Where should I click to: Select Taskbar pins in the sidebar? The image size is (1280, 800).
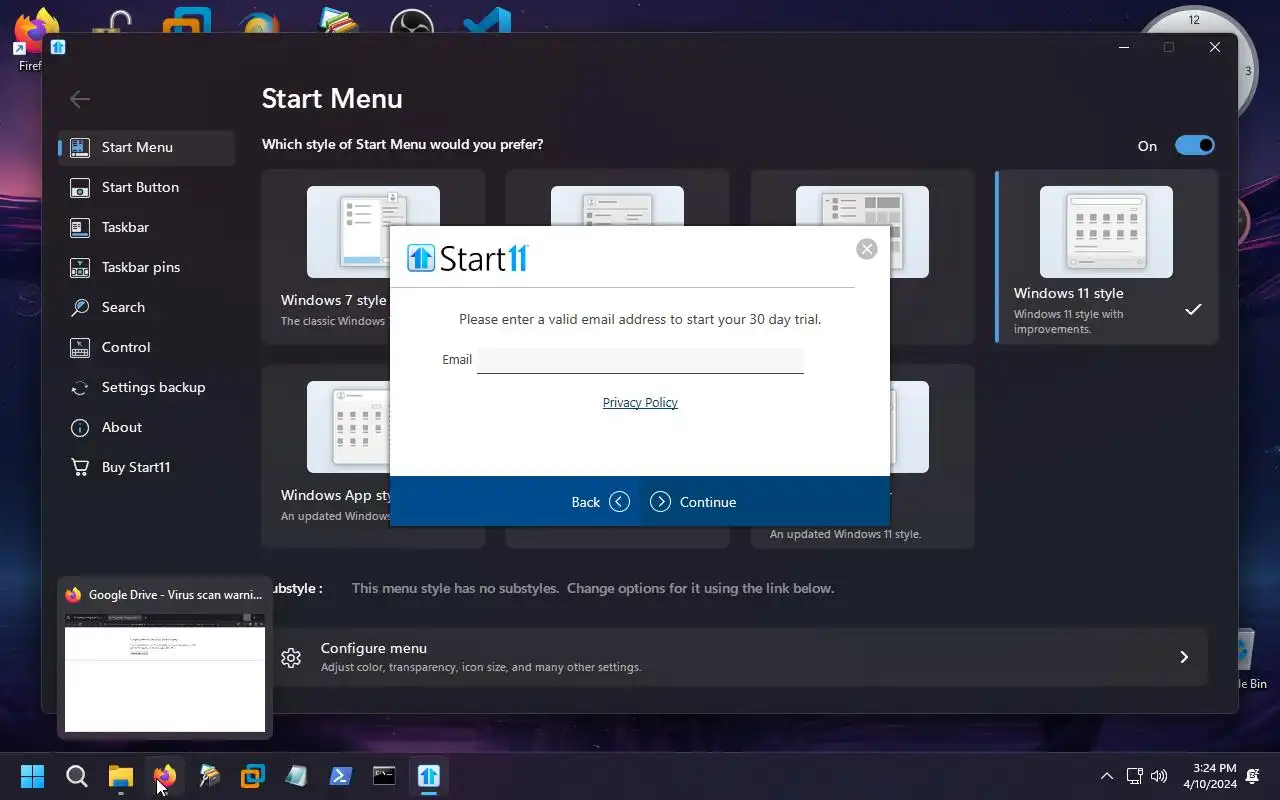(147, 267)
